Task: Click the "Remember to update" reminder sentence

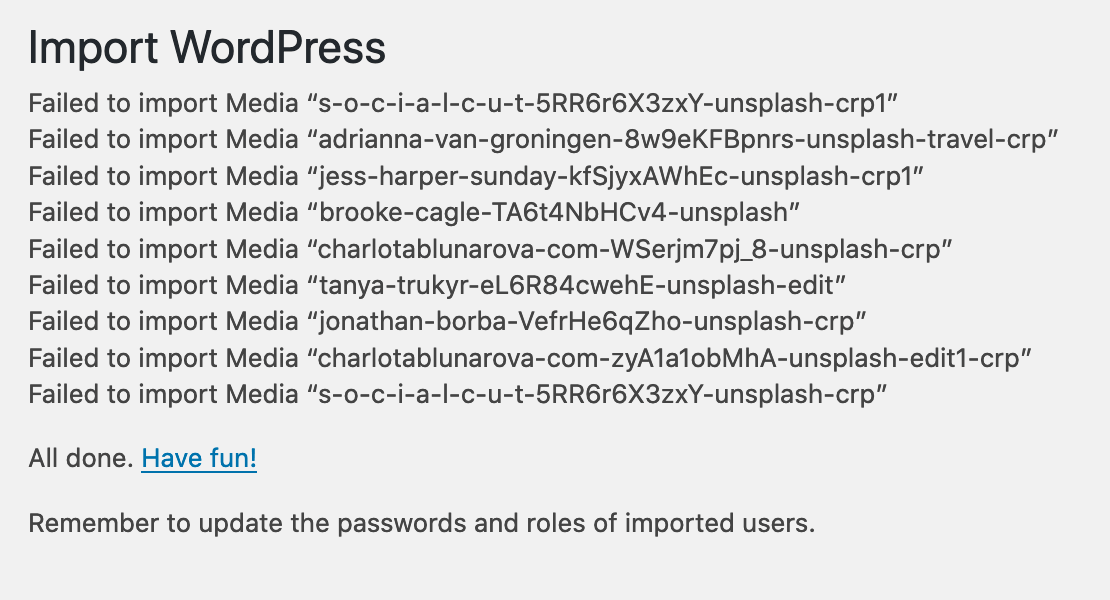Action: (x=421, y=523)
